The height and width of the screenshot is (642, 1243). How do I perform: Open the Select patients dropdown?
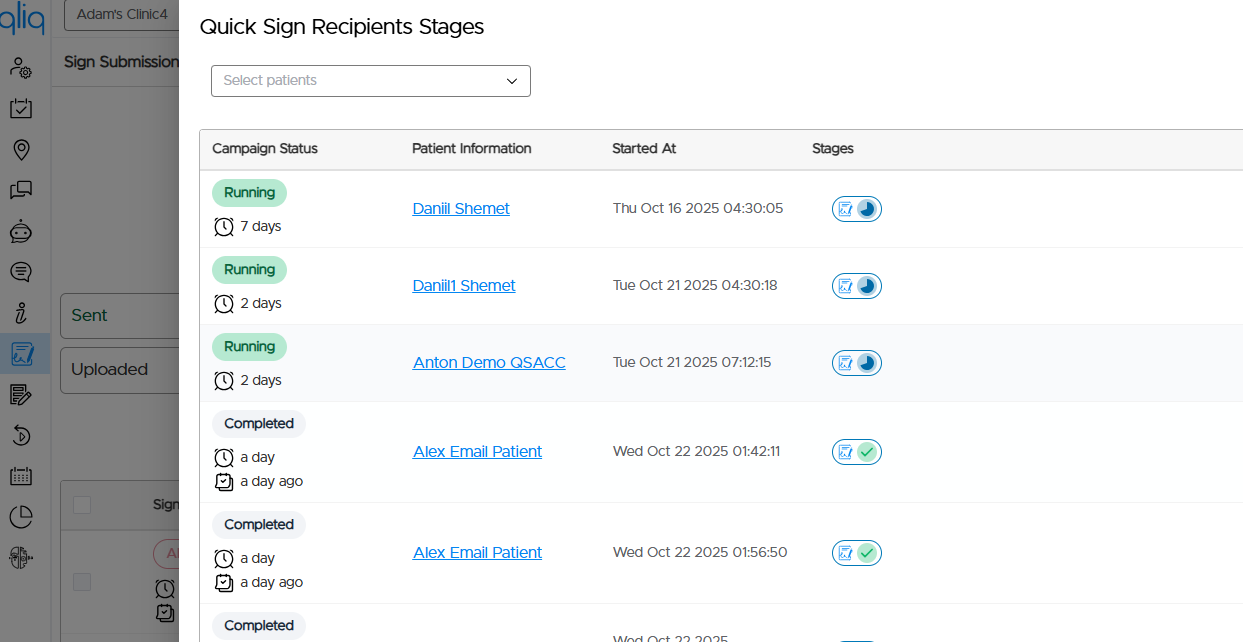[x=370, y=81]
